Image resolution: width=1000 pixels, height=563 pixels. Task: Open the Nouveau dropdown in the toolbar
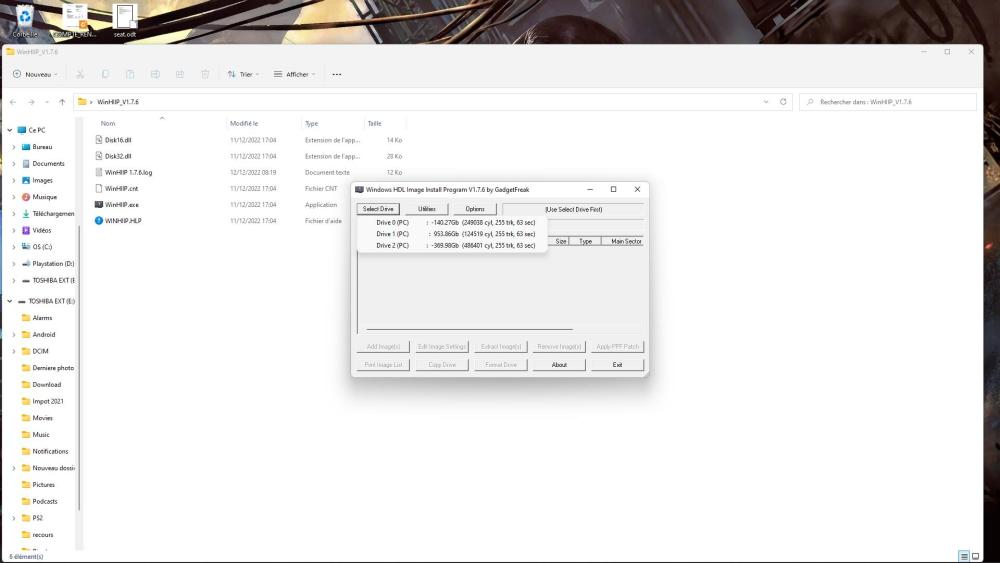tap(35, 74)
